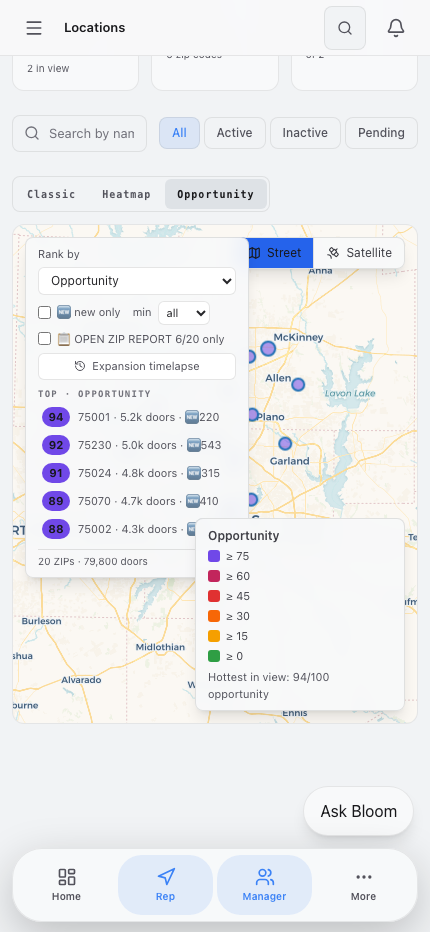
Task: Click the TOP · OPPORTUNITY heading
Action: (95, 393)
